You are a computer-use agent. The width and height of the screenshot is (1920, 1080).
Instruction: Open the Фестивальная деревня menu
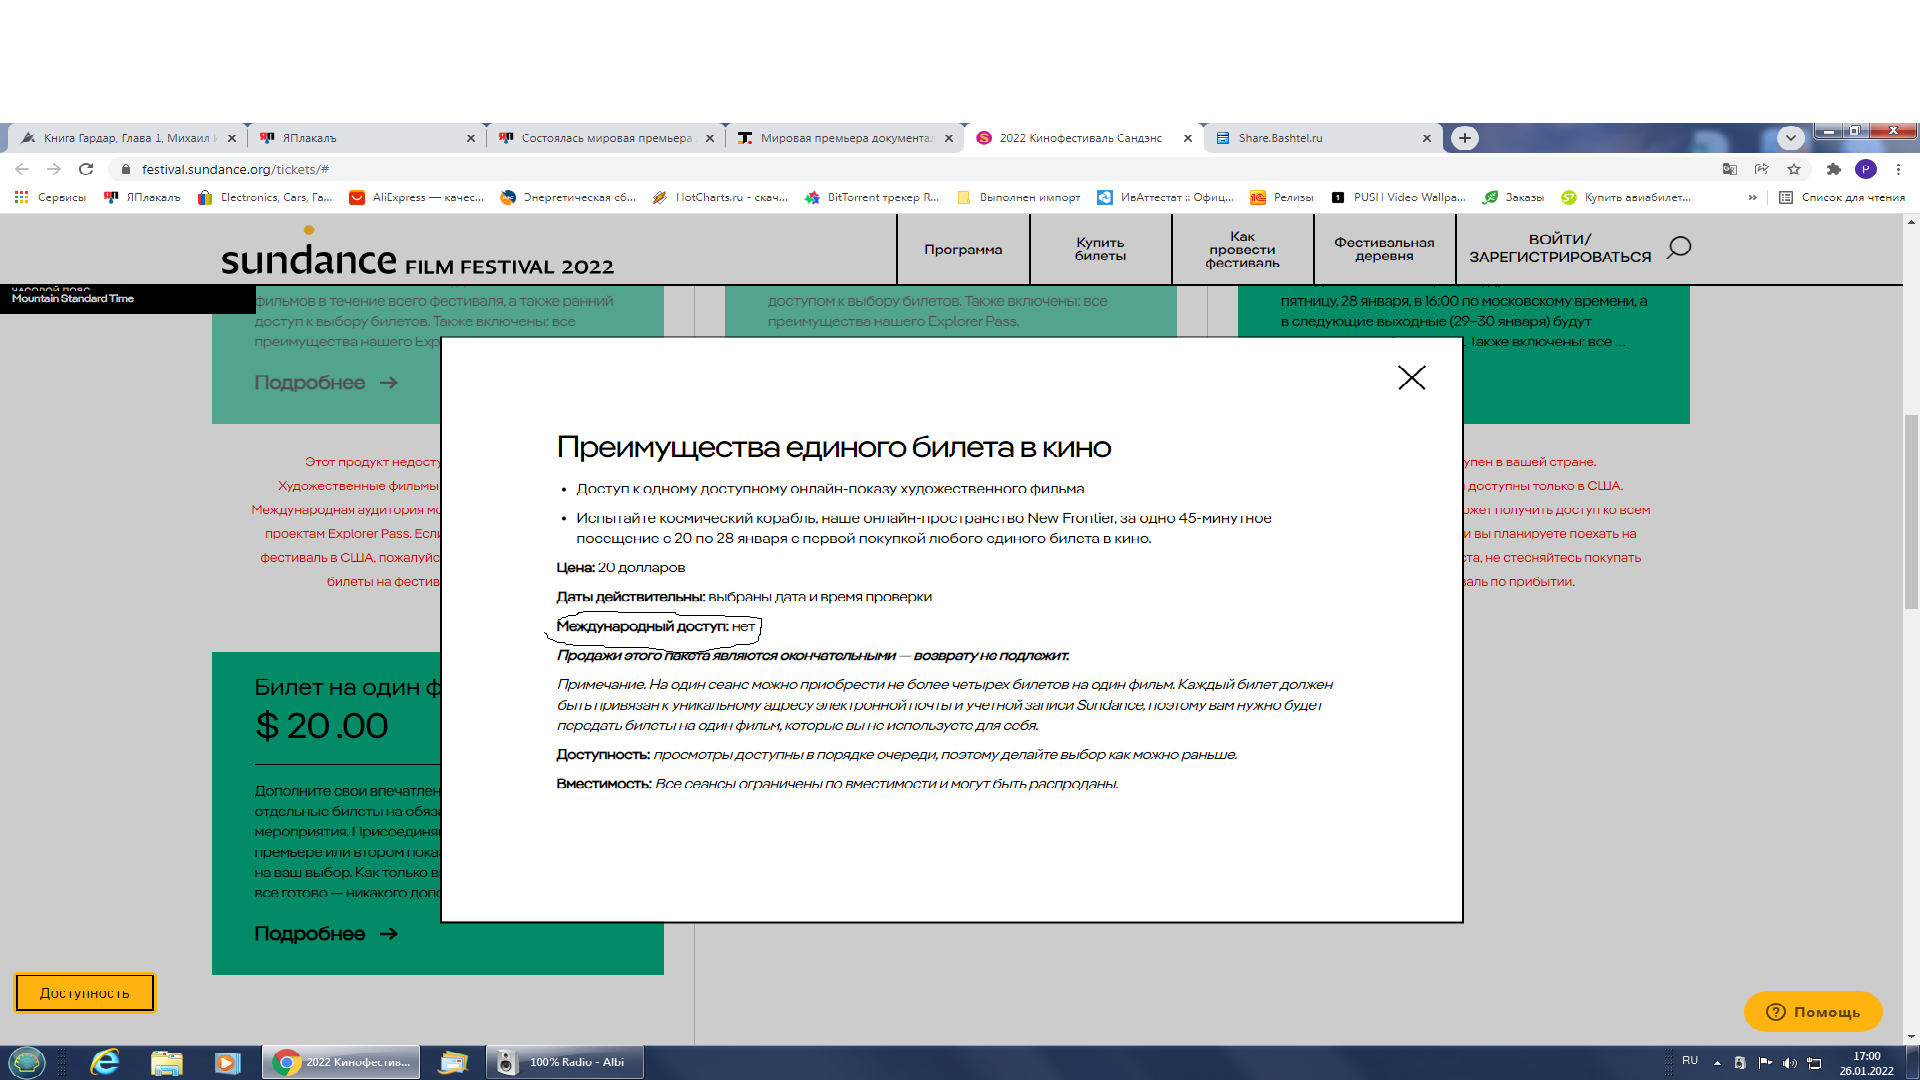[x=1384, y=250]
